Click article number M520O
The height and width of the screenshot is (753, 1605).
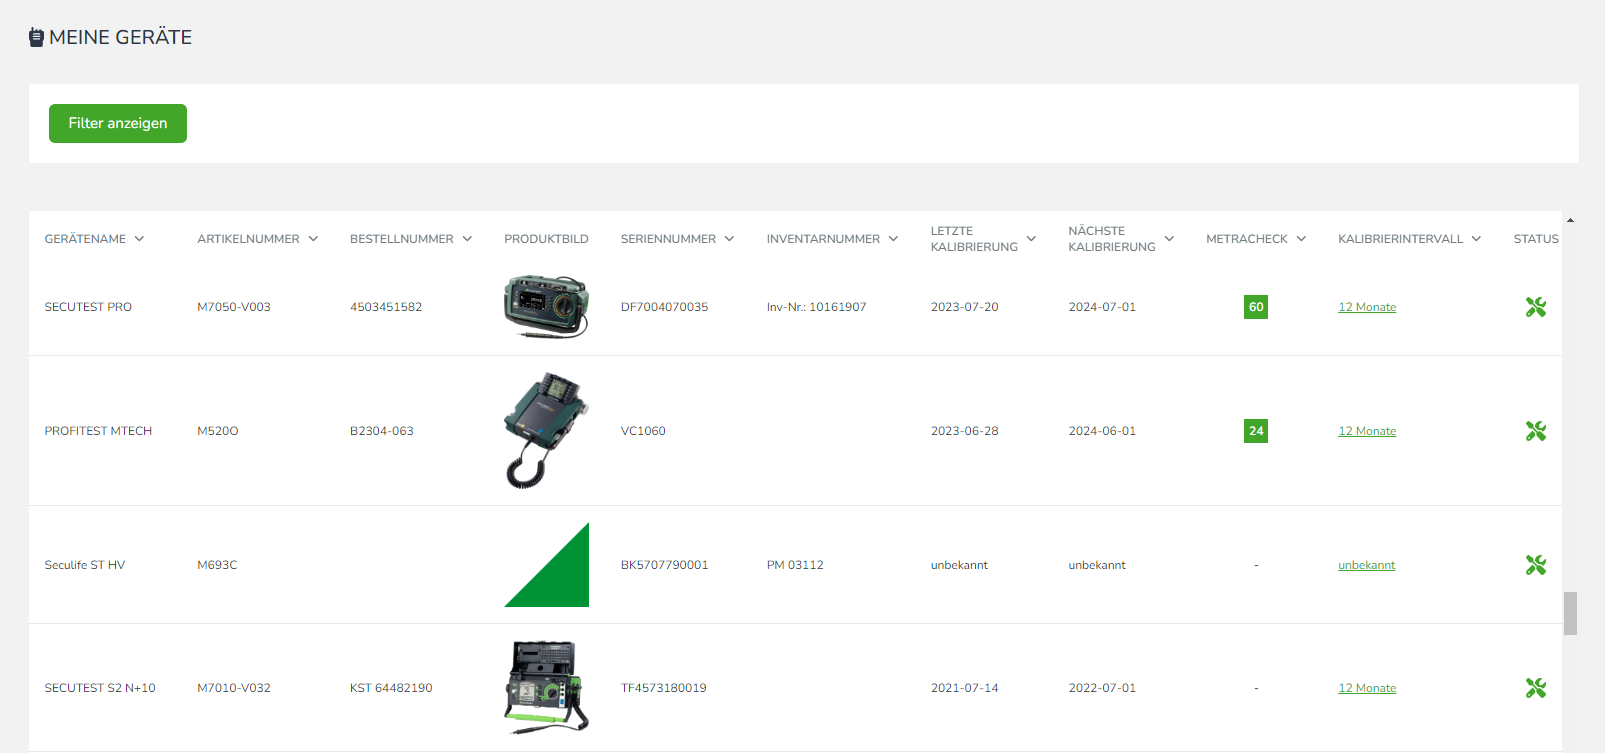point(218,431)
